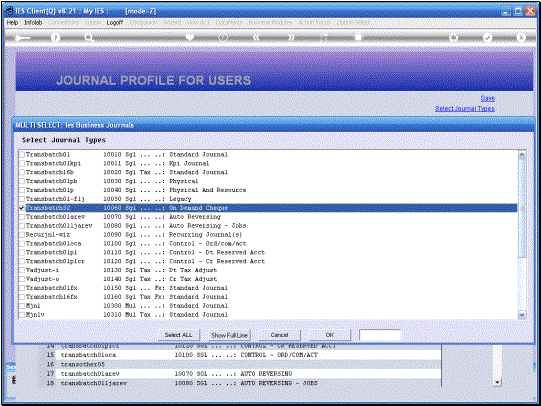Click the input field beside OK

[380, 335]
